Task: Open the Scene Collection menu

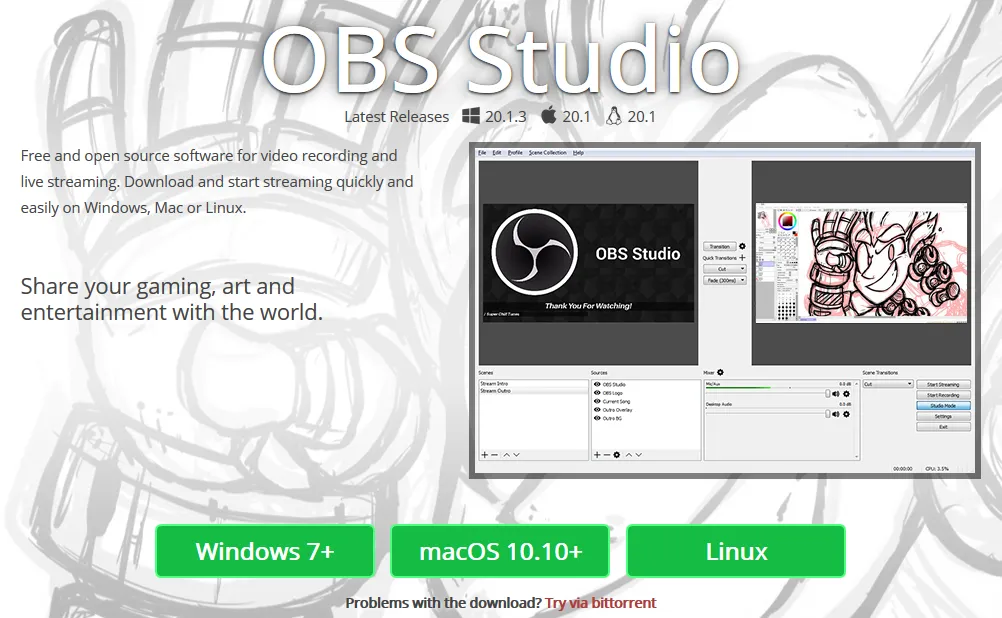Action: [548, 153]
